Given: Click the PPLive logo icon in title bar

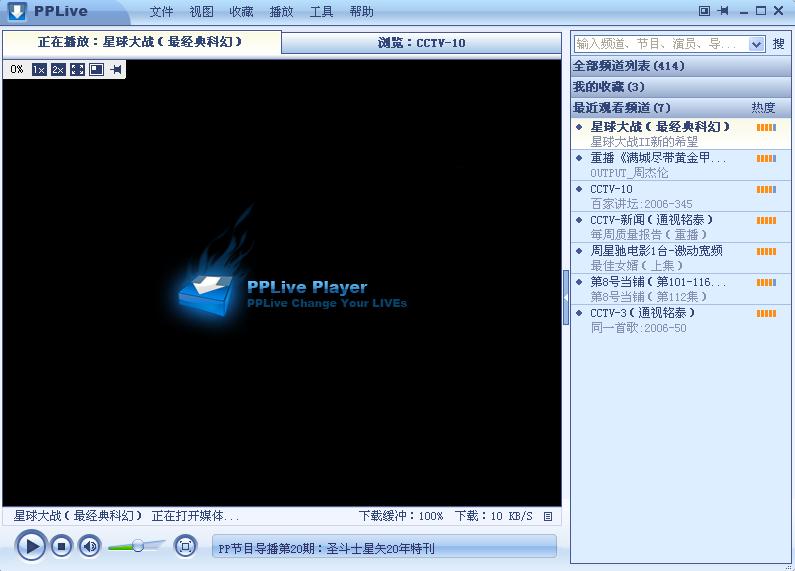Looking at the screenshot, I should click(x=17, y=11).
